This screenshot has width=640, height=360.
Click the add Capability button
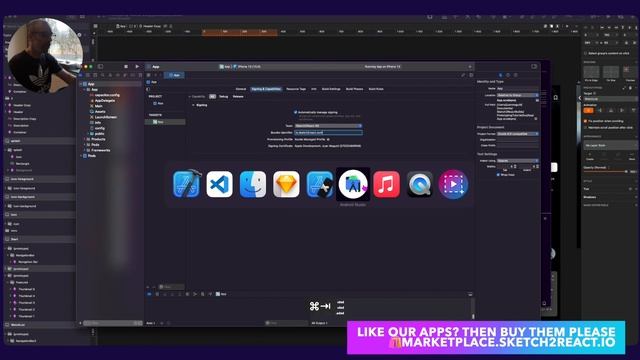[198, 97]
